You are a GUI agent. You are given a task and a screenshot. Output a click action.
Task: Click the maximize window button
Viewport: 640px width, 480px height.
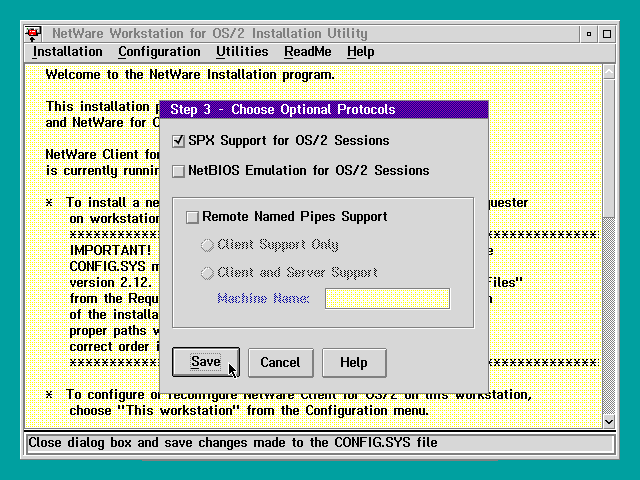(x=607, y=34)
